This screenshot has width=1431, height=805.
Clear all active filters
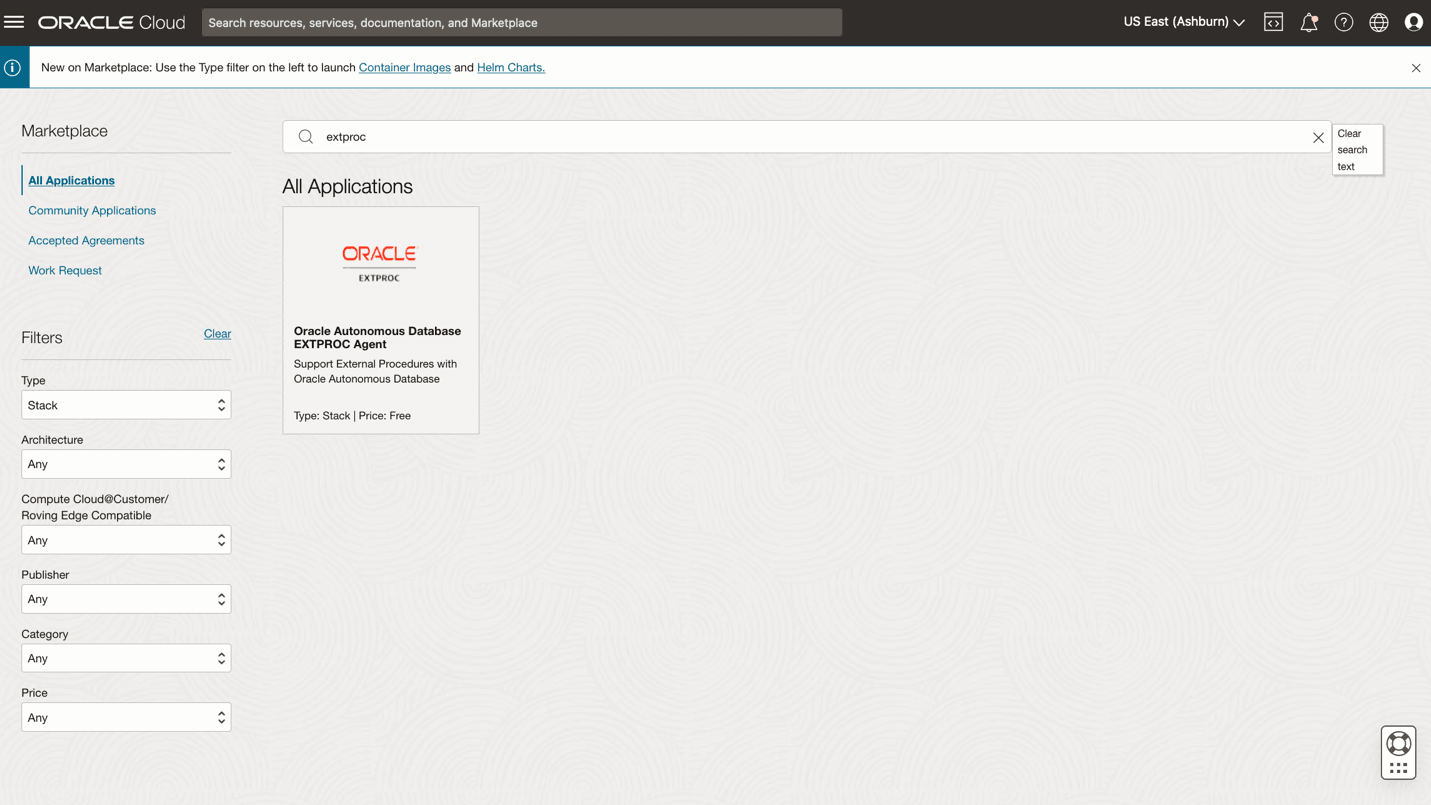[x=217, y=333]
